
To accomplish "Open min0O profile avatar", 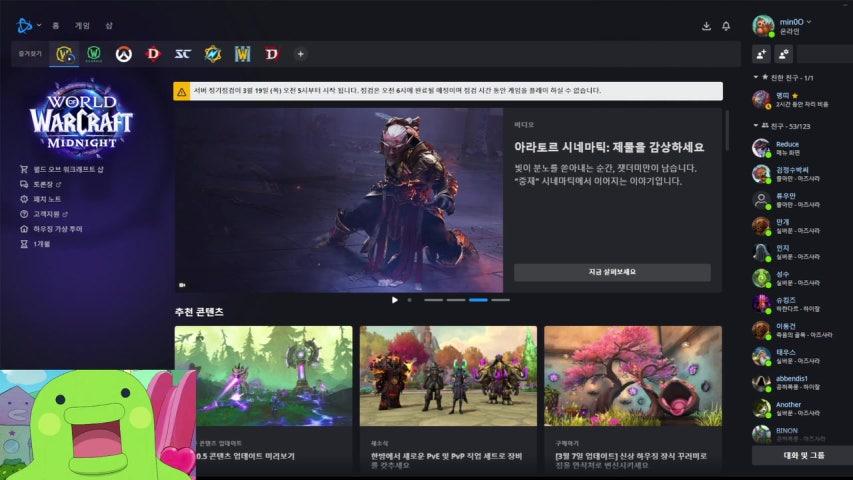I will point(763,26).
